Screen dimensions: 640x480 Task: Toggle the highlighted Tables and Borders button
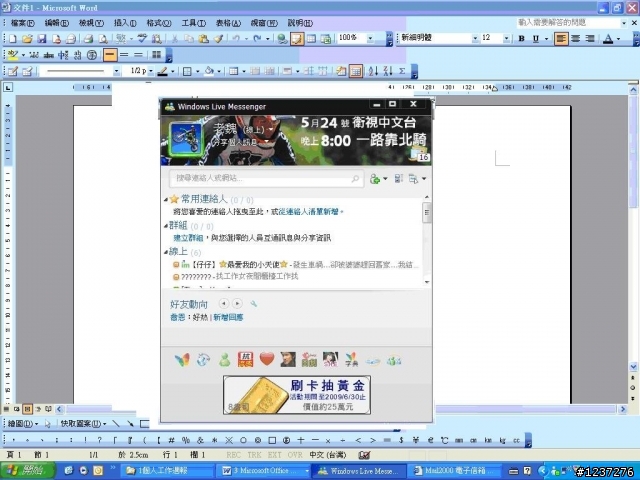pyautogui.click(x=297, y=39)
